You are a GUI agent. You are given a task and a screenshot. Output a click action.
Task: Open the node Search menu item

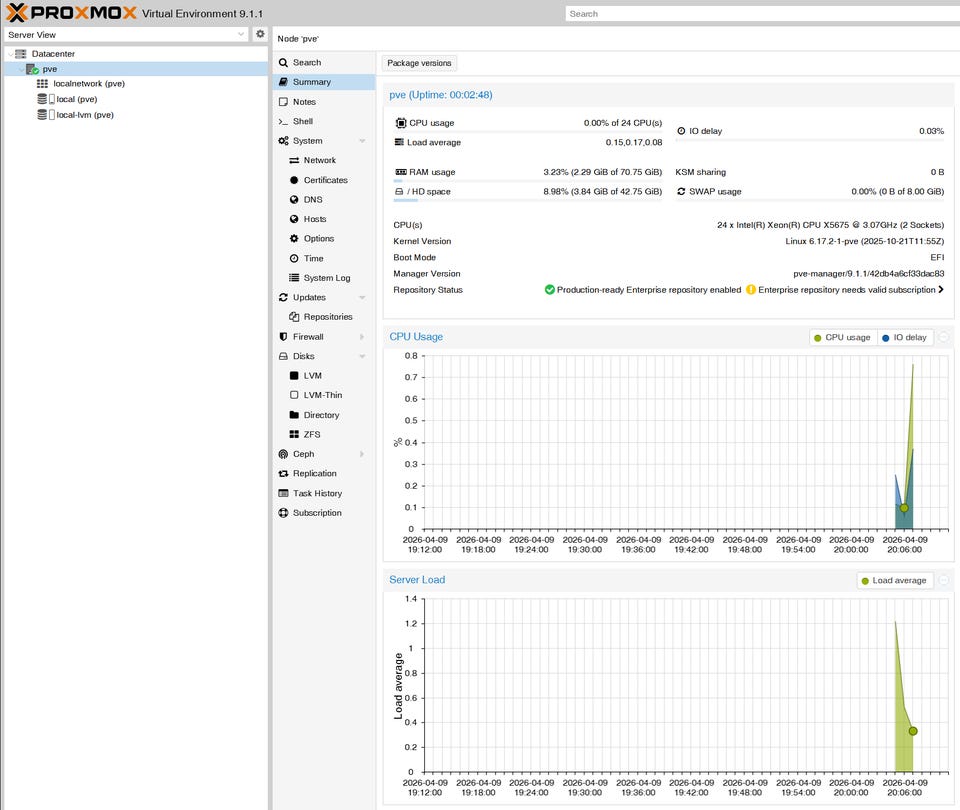(324, 62)
